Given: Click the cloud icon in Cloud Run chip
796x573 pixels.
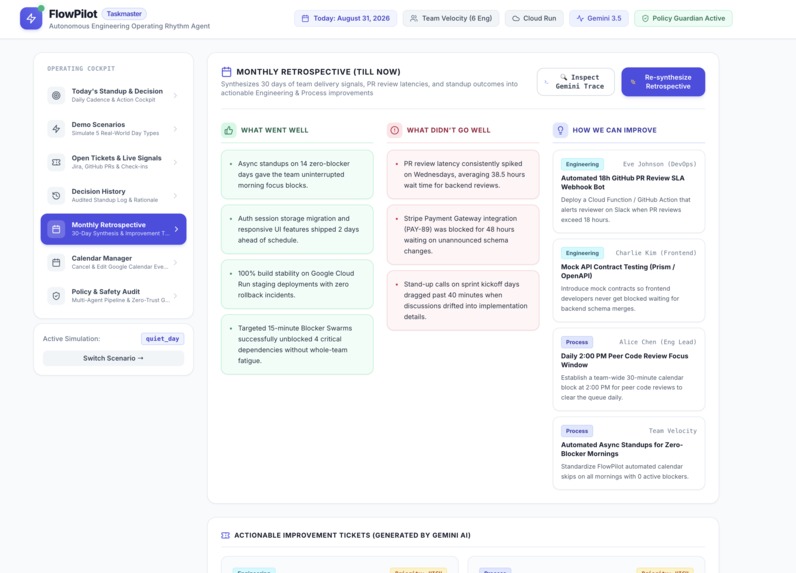Looking at the screenshot, I should (x=516, y=18).
